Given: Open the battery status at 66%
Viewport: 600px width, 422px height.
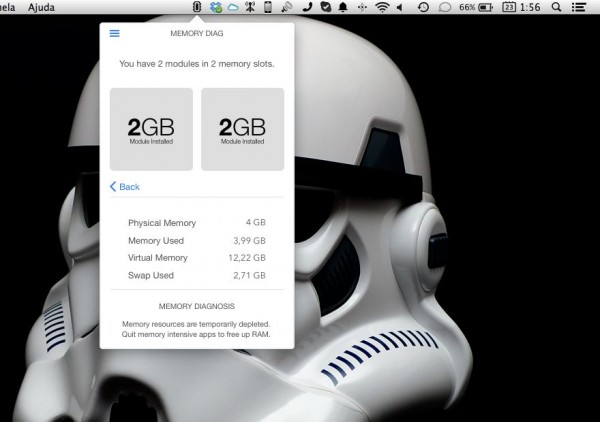Looking at the screenshot, I should [476, 7].
